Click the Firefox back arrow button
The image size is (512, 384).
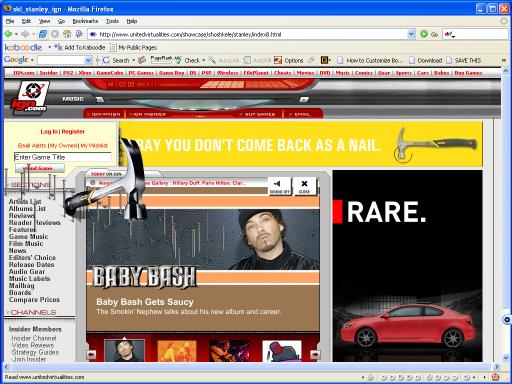(8, 34)
